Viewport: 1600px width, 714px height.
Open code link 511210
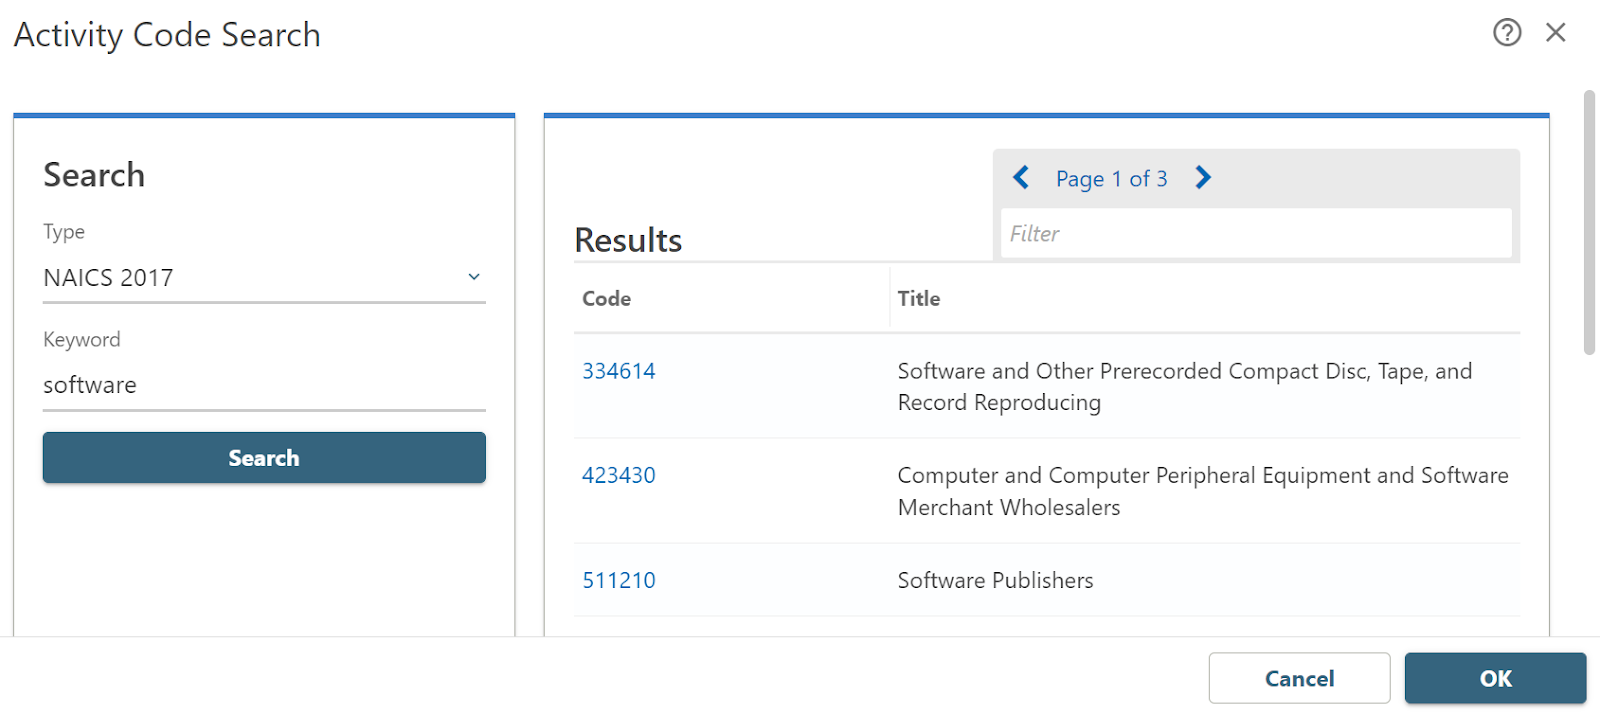[x=619, y=580]
